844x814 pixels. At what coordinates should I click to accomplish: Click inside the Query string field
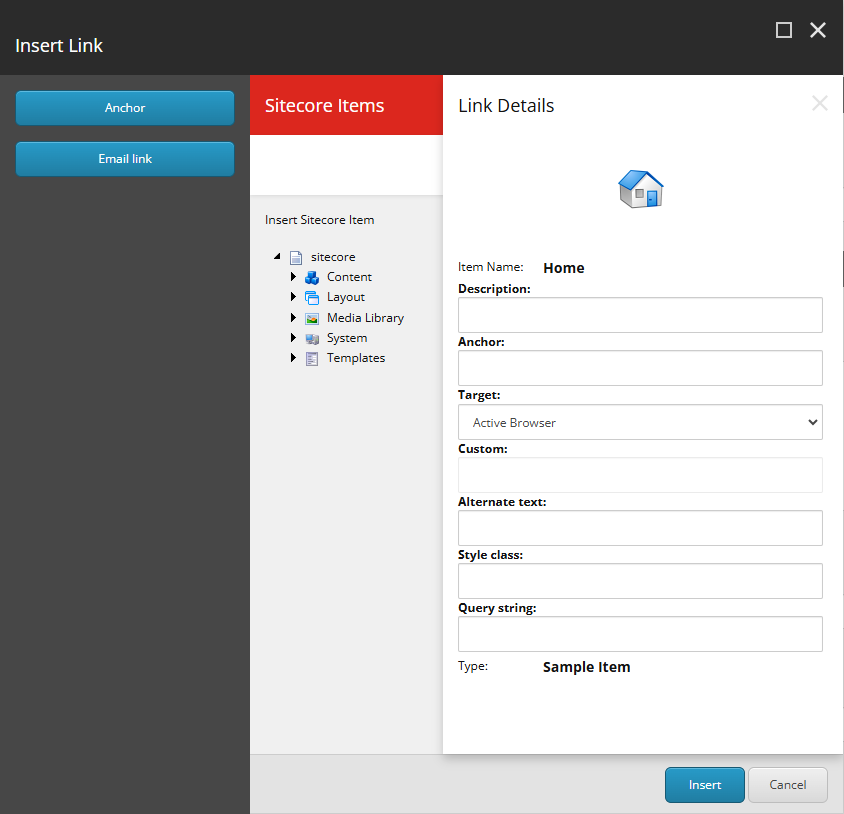tap(640, 634)
